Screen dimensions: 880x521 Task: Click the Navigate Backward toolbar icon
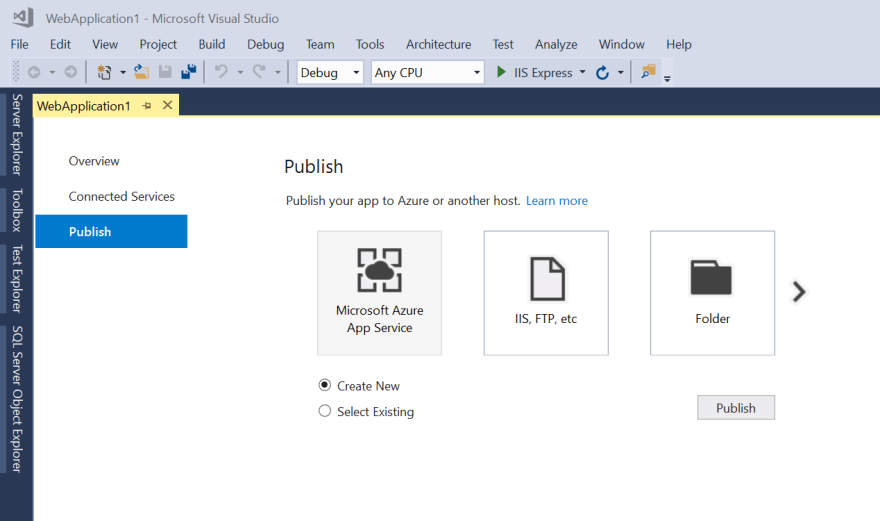[34, 72]
